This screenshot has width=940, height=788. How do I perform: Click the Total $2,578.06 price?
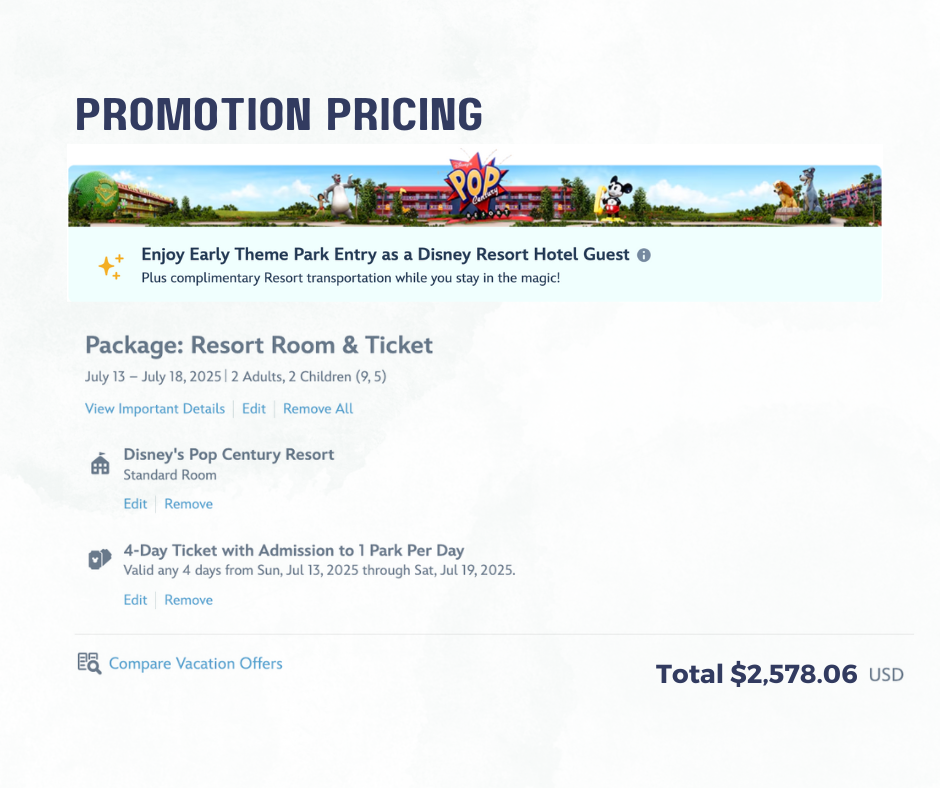pyautogui.click(x=779, y=674)
